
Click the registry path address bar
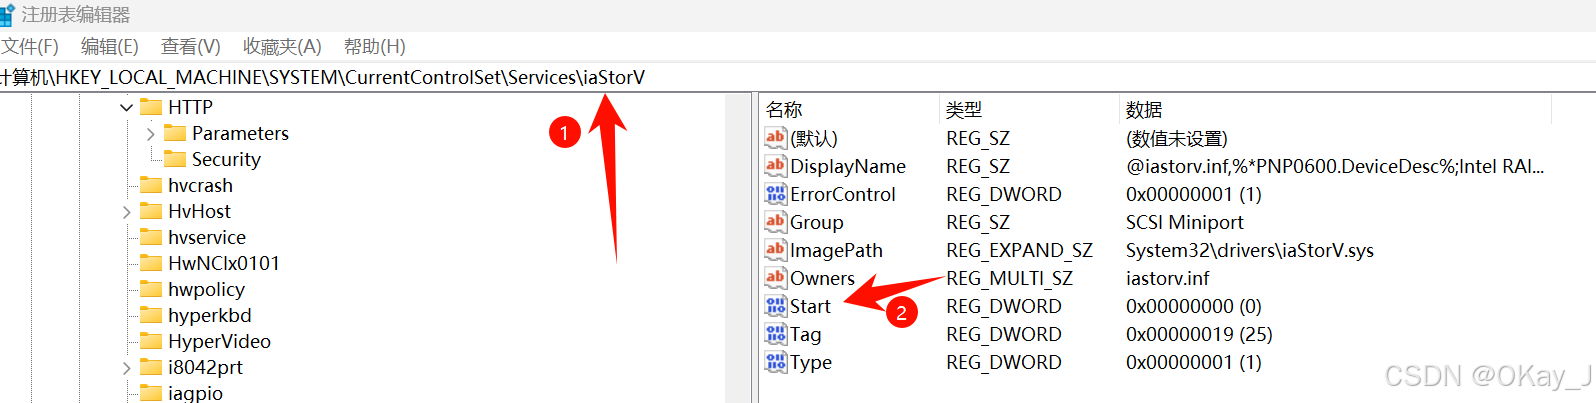tap(798, 77)
